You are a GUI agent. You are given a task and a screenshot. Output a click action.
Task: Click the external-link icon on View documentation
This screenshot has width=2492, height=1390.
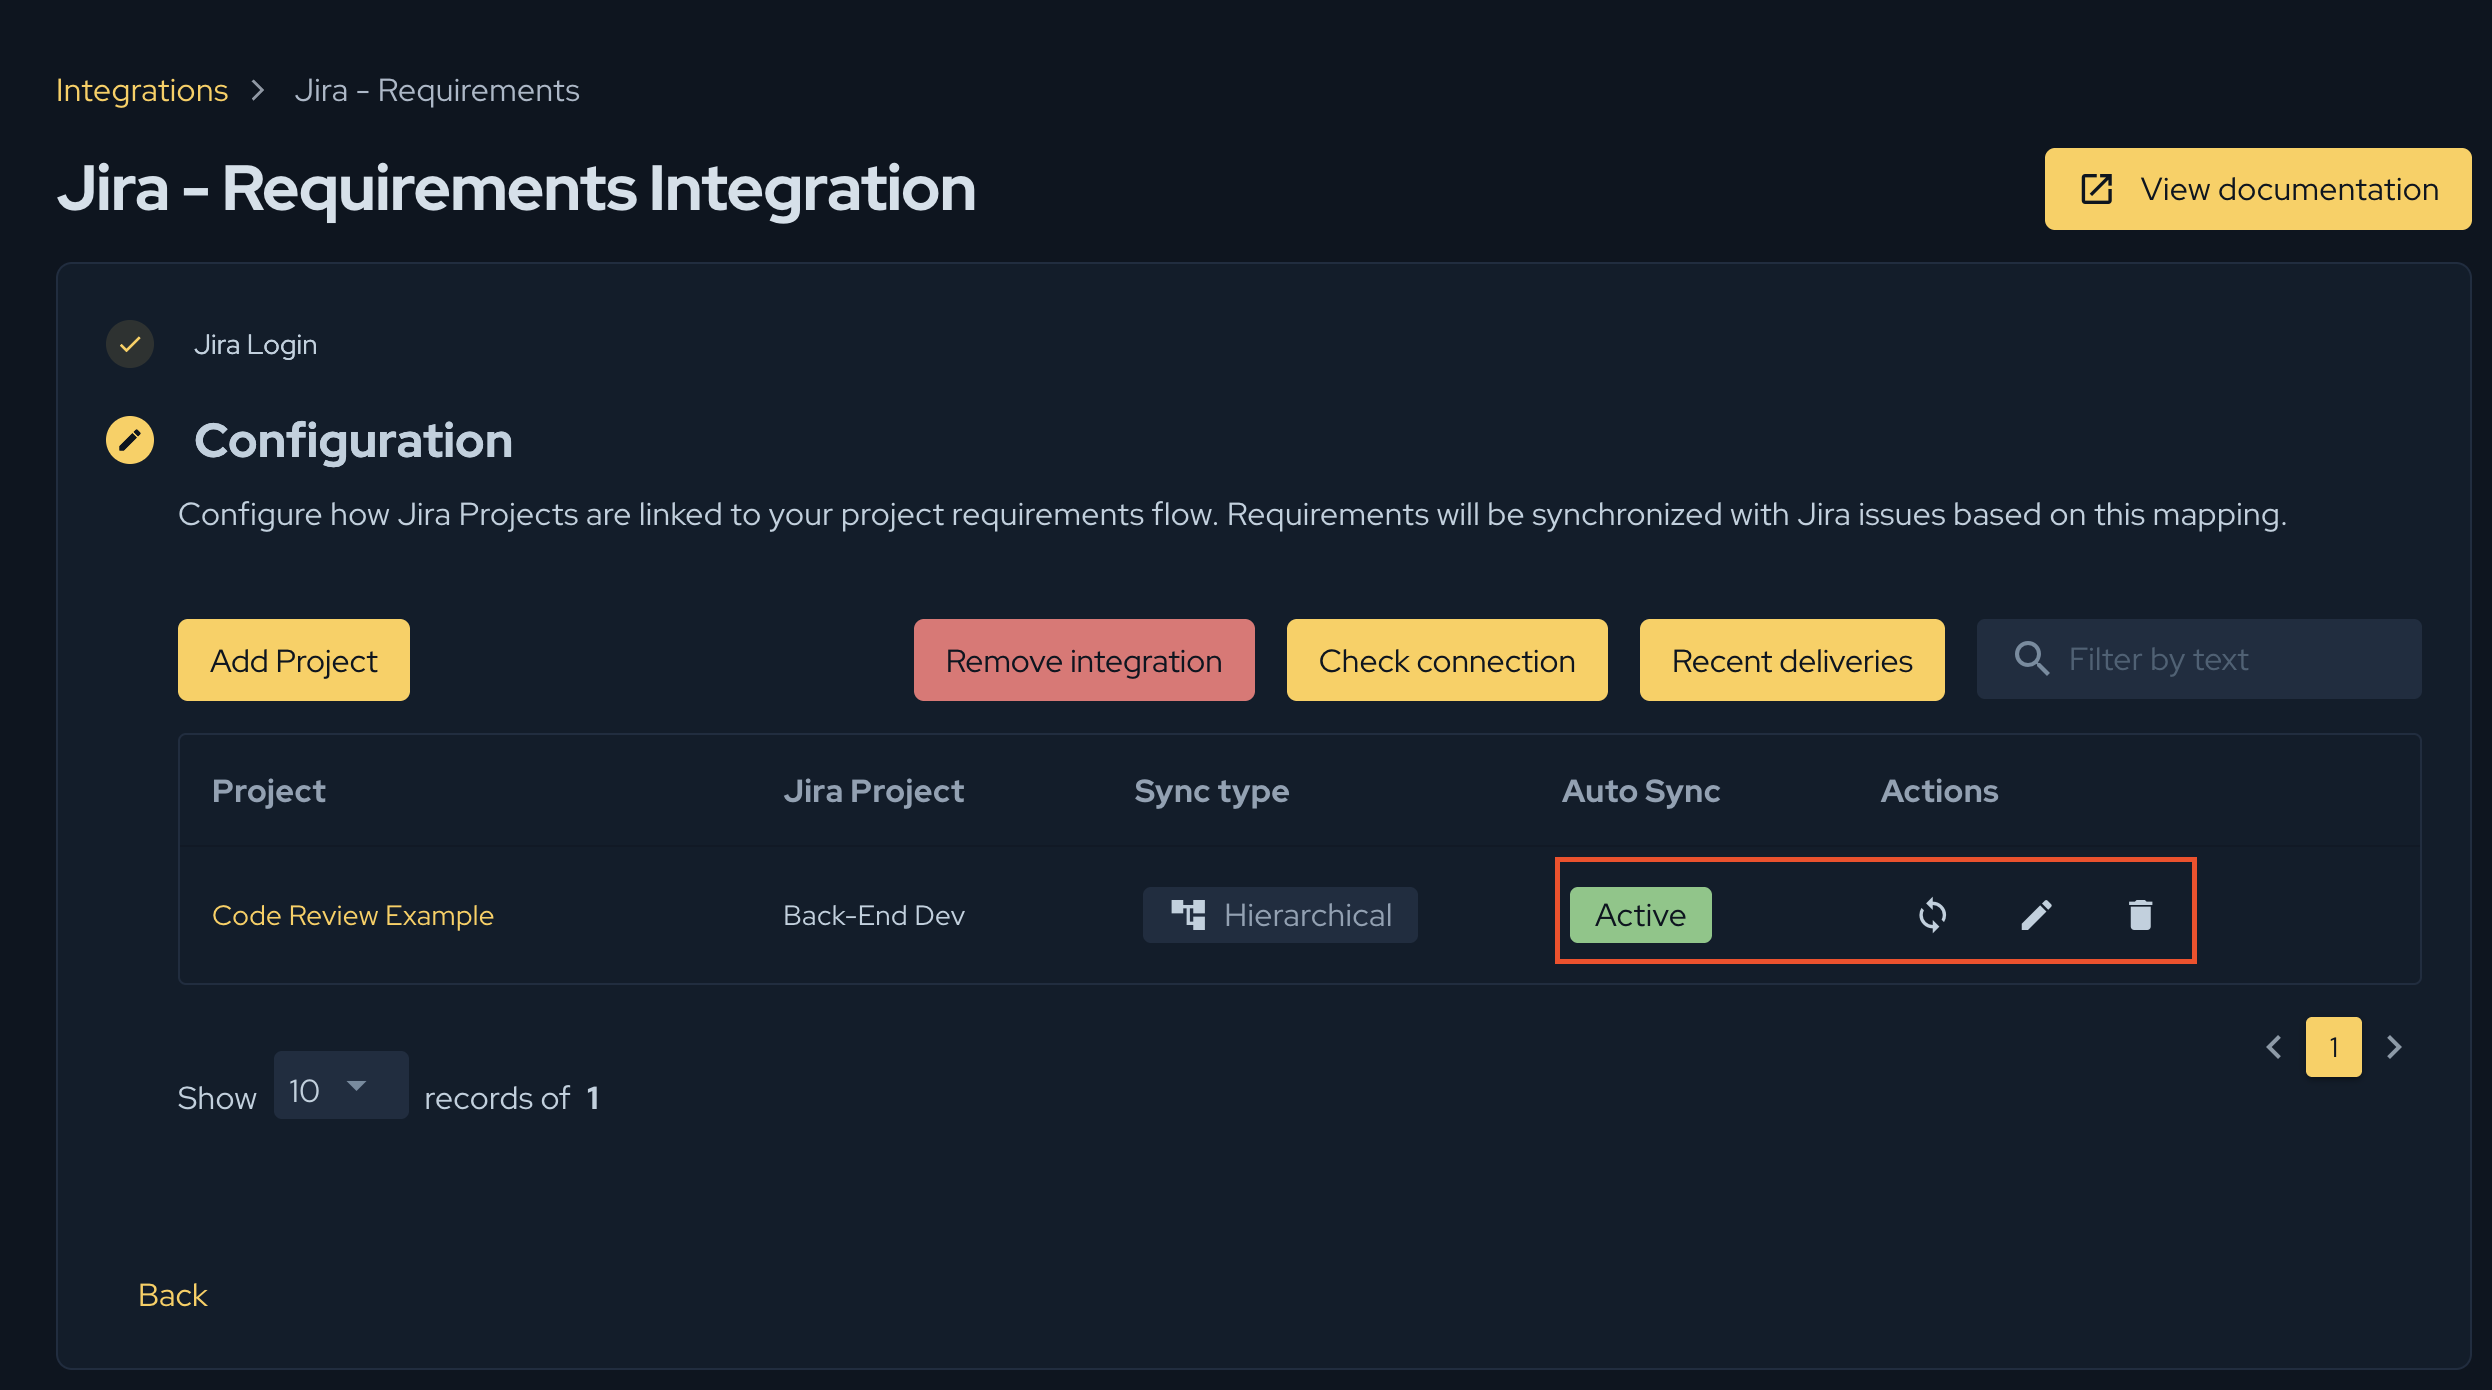point(2097,189)
